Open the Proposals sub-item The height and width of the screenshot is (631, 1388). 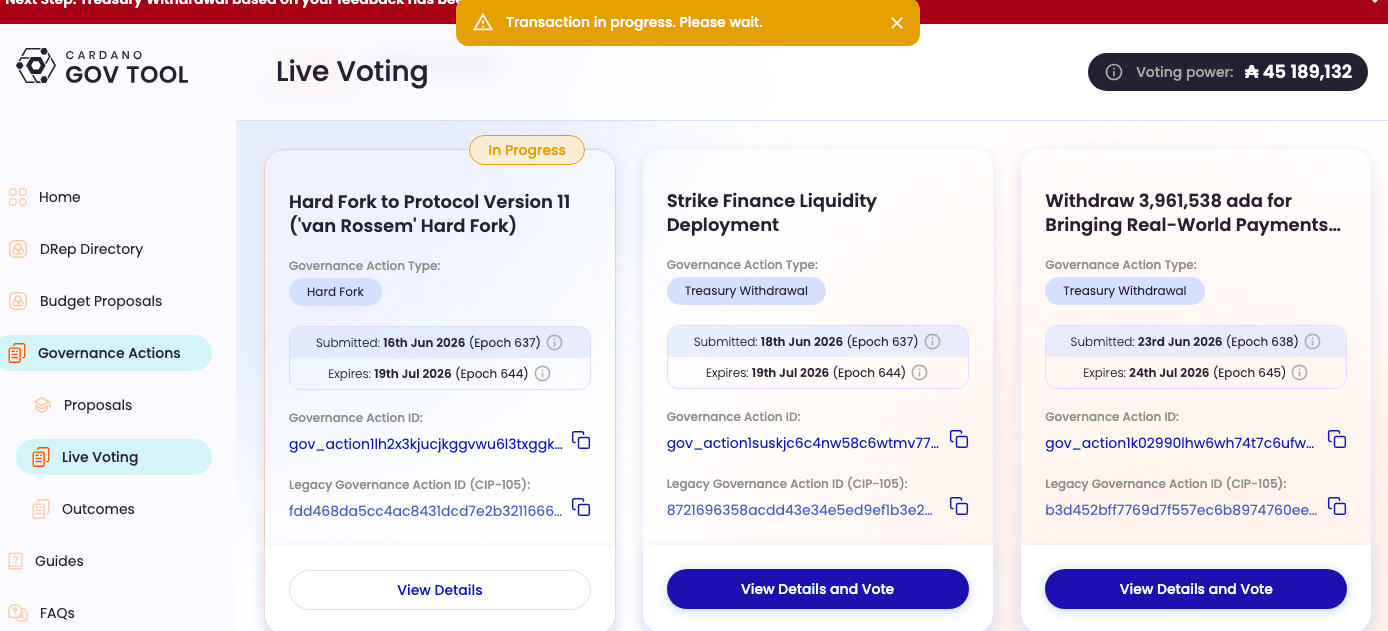click(98, 405)
